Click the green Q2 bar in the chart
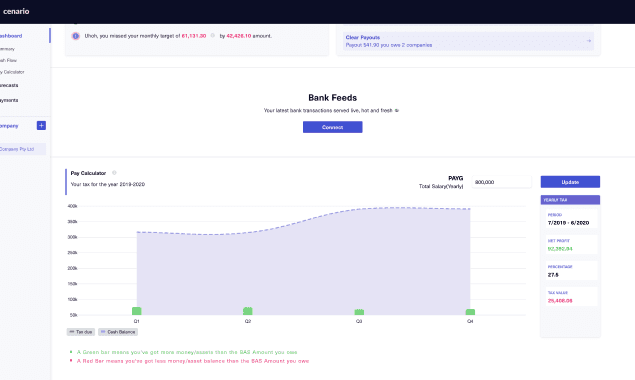This screenshot has height=380, width=635. pos(247,311)
